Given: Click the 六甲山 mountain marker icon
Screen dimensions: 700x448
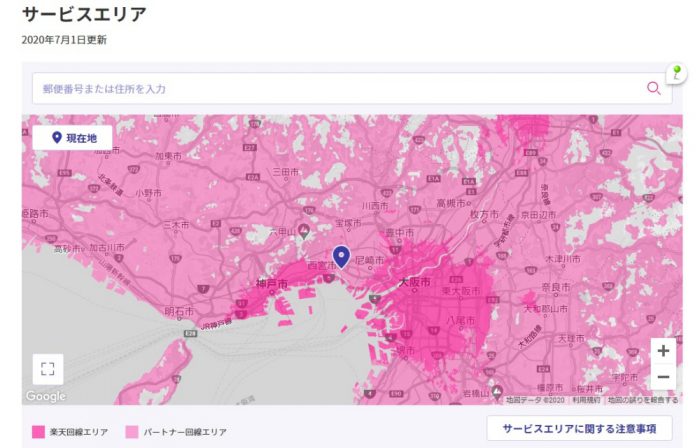Looking at the screenshot, I should (x=304, y=231).
